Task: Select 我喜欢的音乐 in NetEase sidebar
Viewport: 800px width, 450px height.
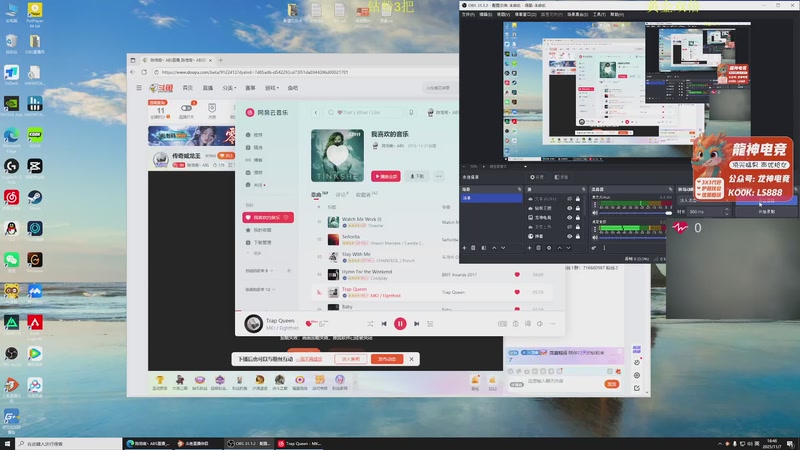Action: 268,217
